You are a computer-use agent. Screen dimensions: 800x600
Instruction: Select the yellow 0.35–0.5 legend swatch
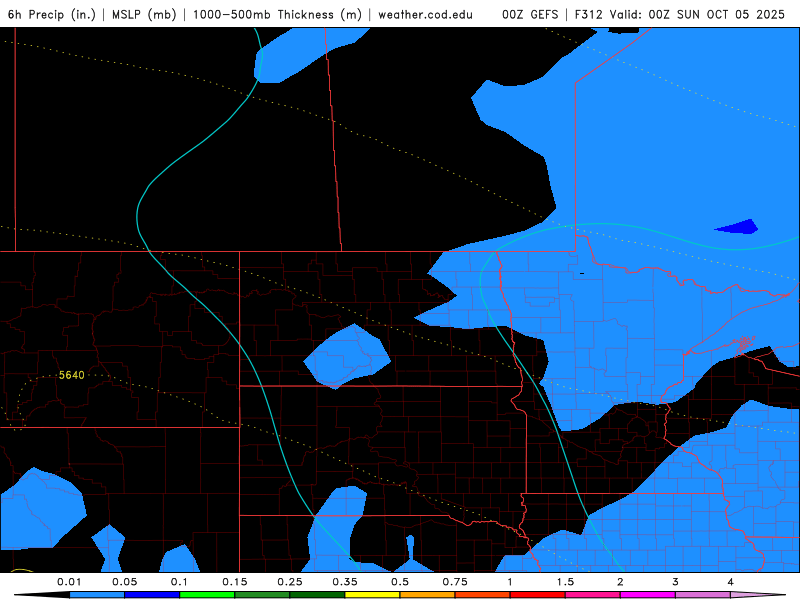[x=372, y=595]
